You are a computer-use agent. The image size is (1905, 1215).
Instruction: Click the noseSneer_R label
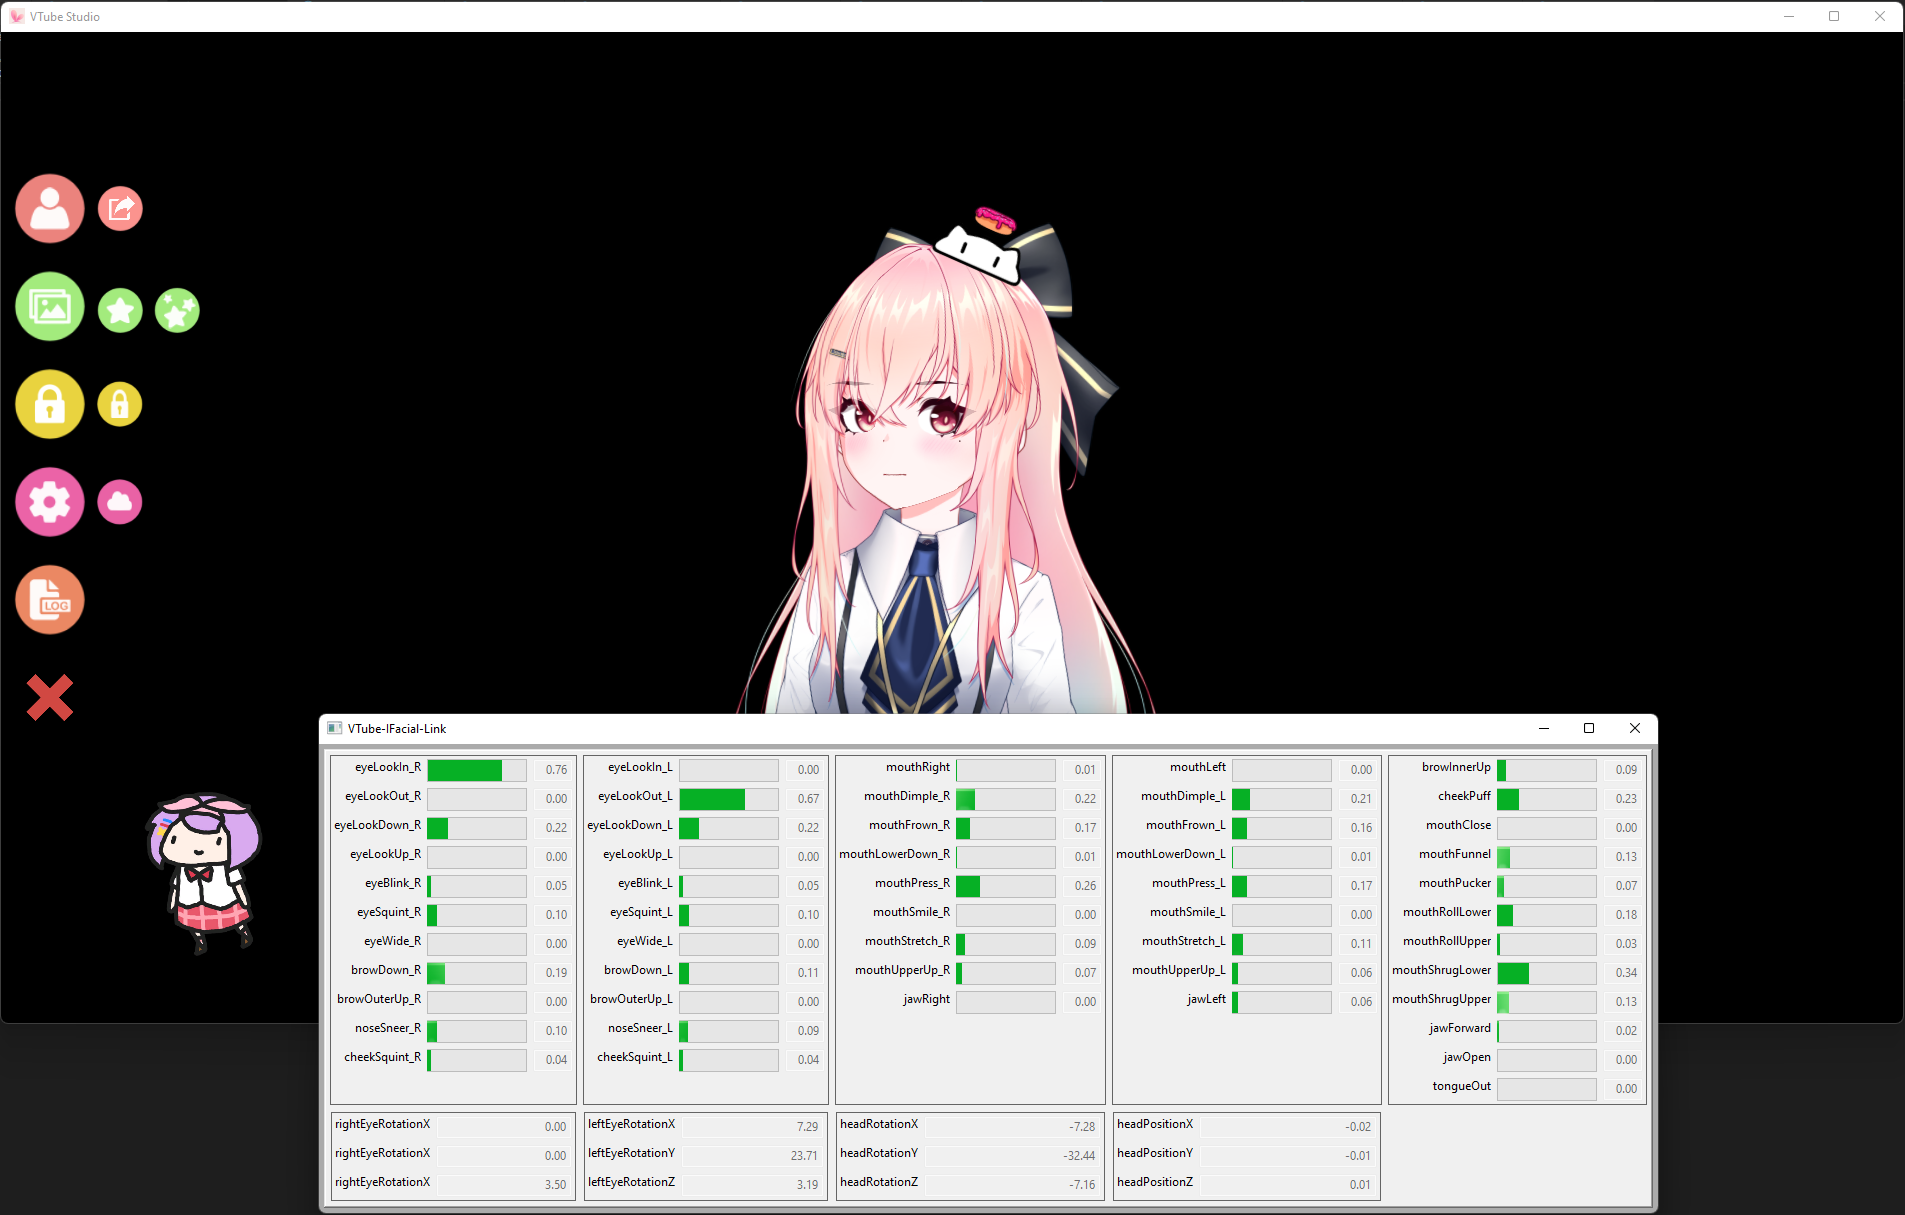tap(388, 1028)
